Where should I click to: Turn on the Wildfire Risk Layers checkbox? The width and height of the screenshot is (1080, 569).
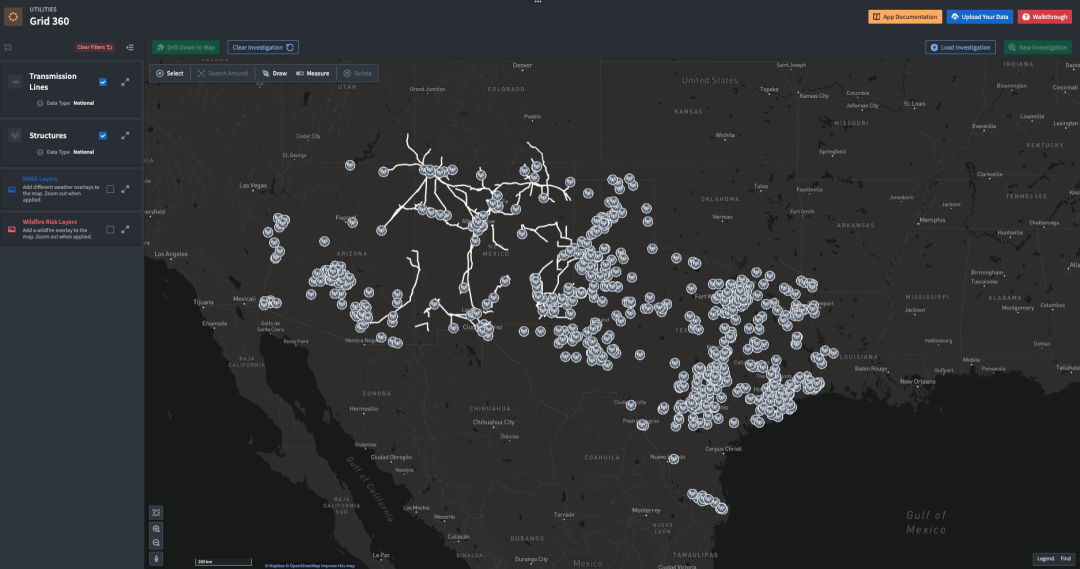[x=110, y=229]
